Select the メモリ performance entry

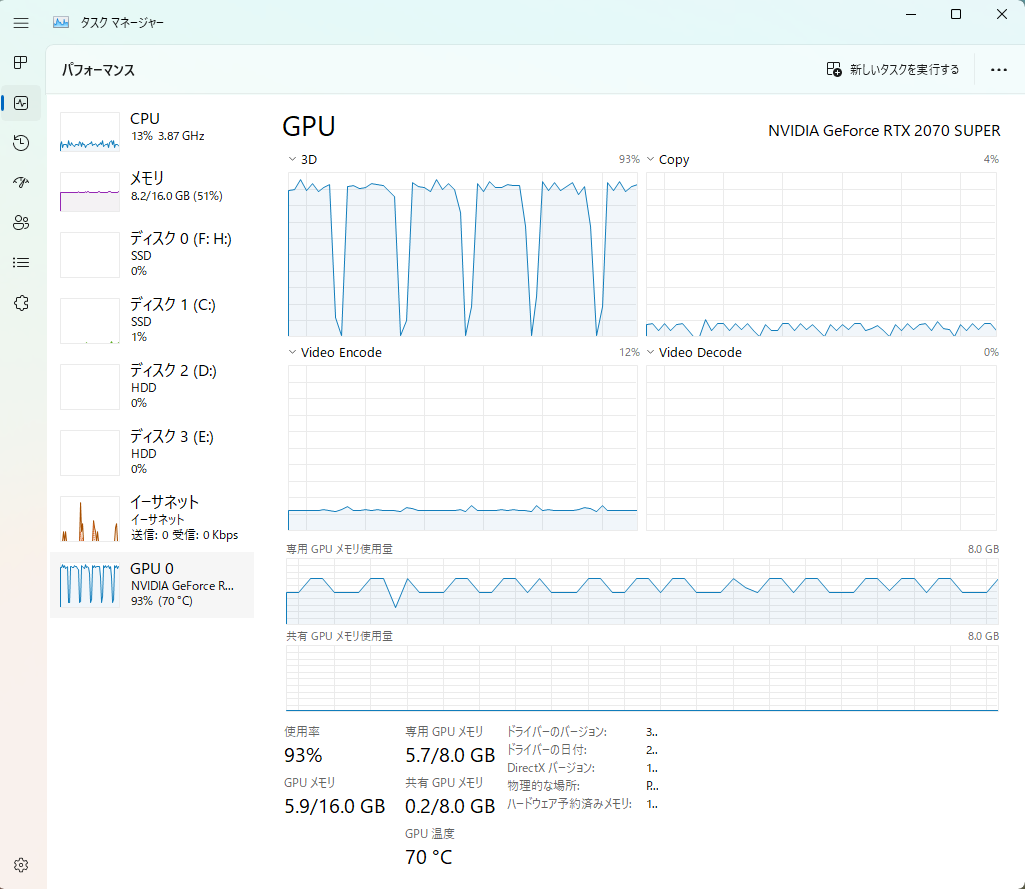tap(152, 191)
